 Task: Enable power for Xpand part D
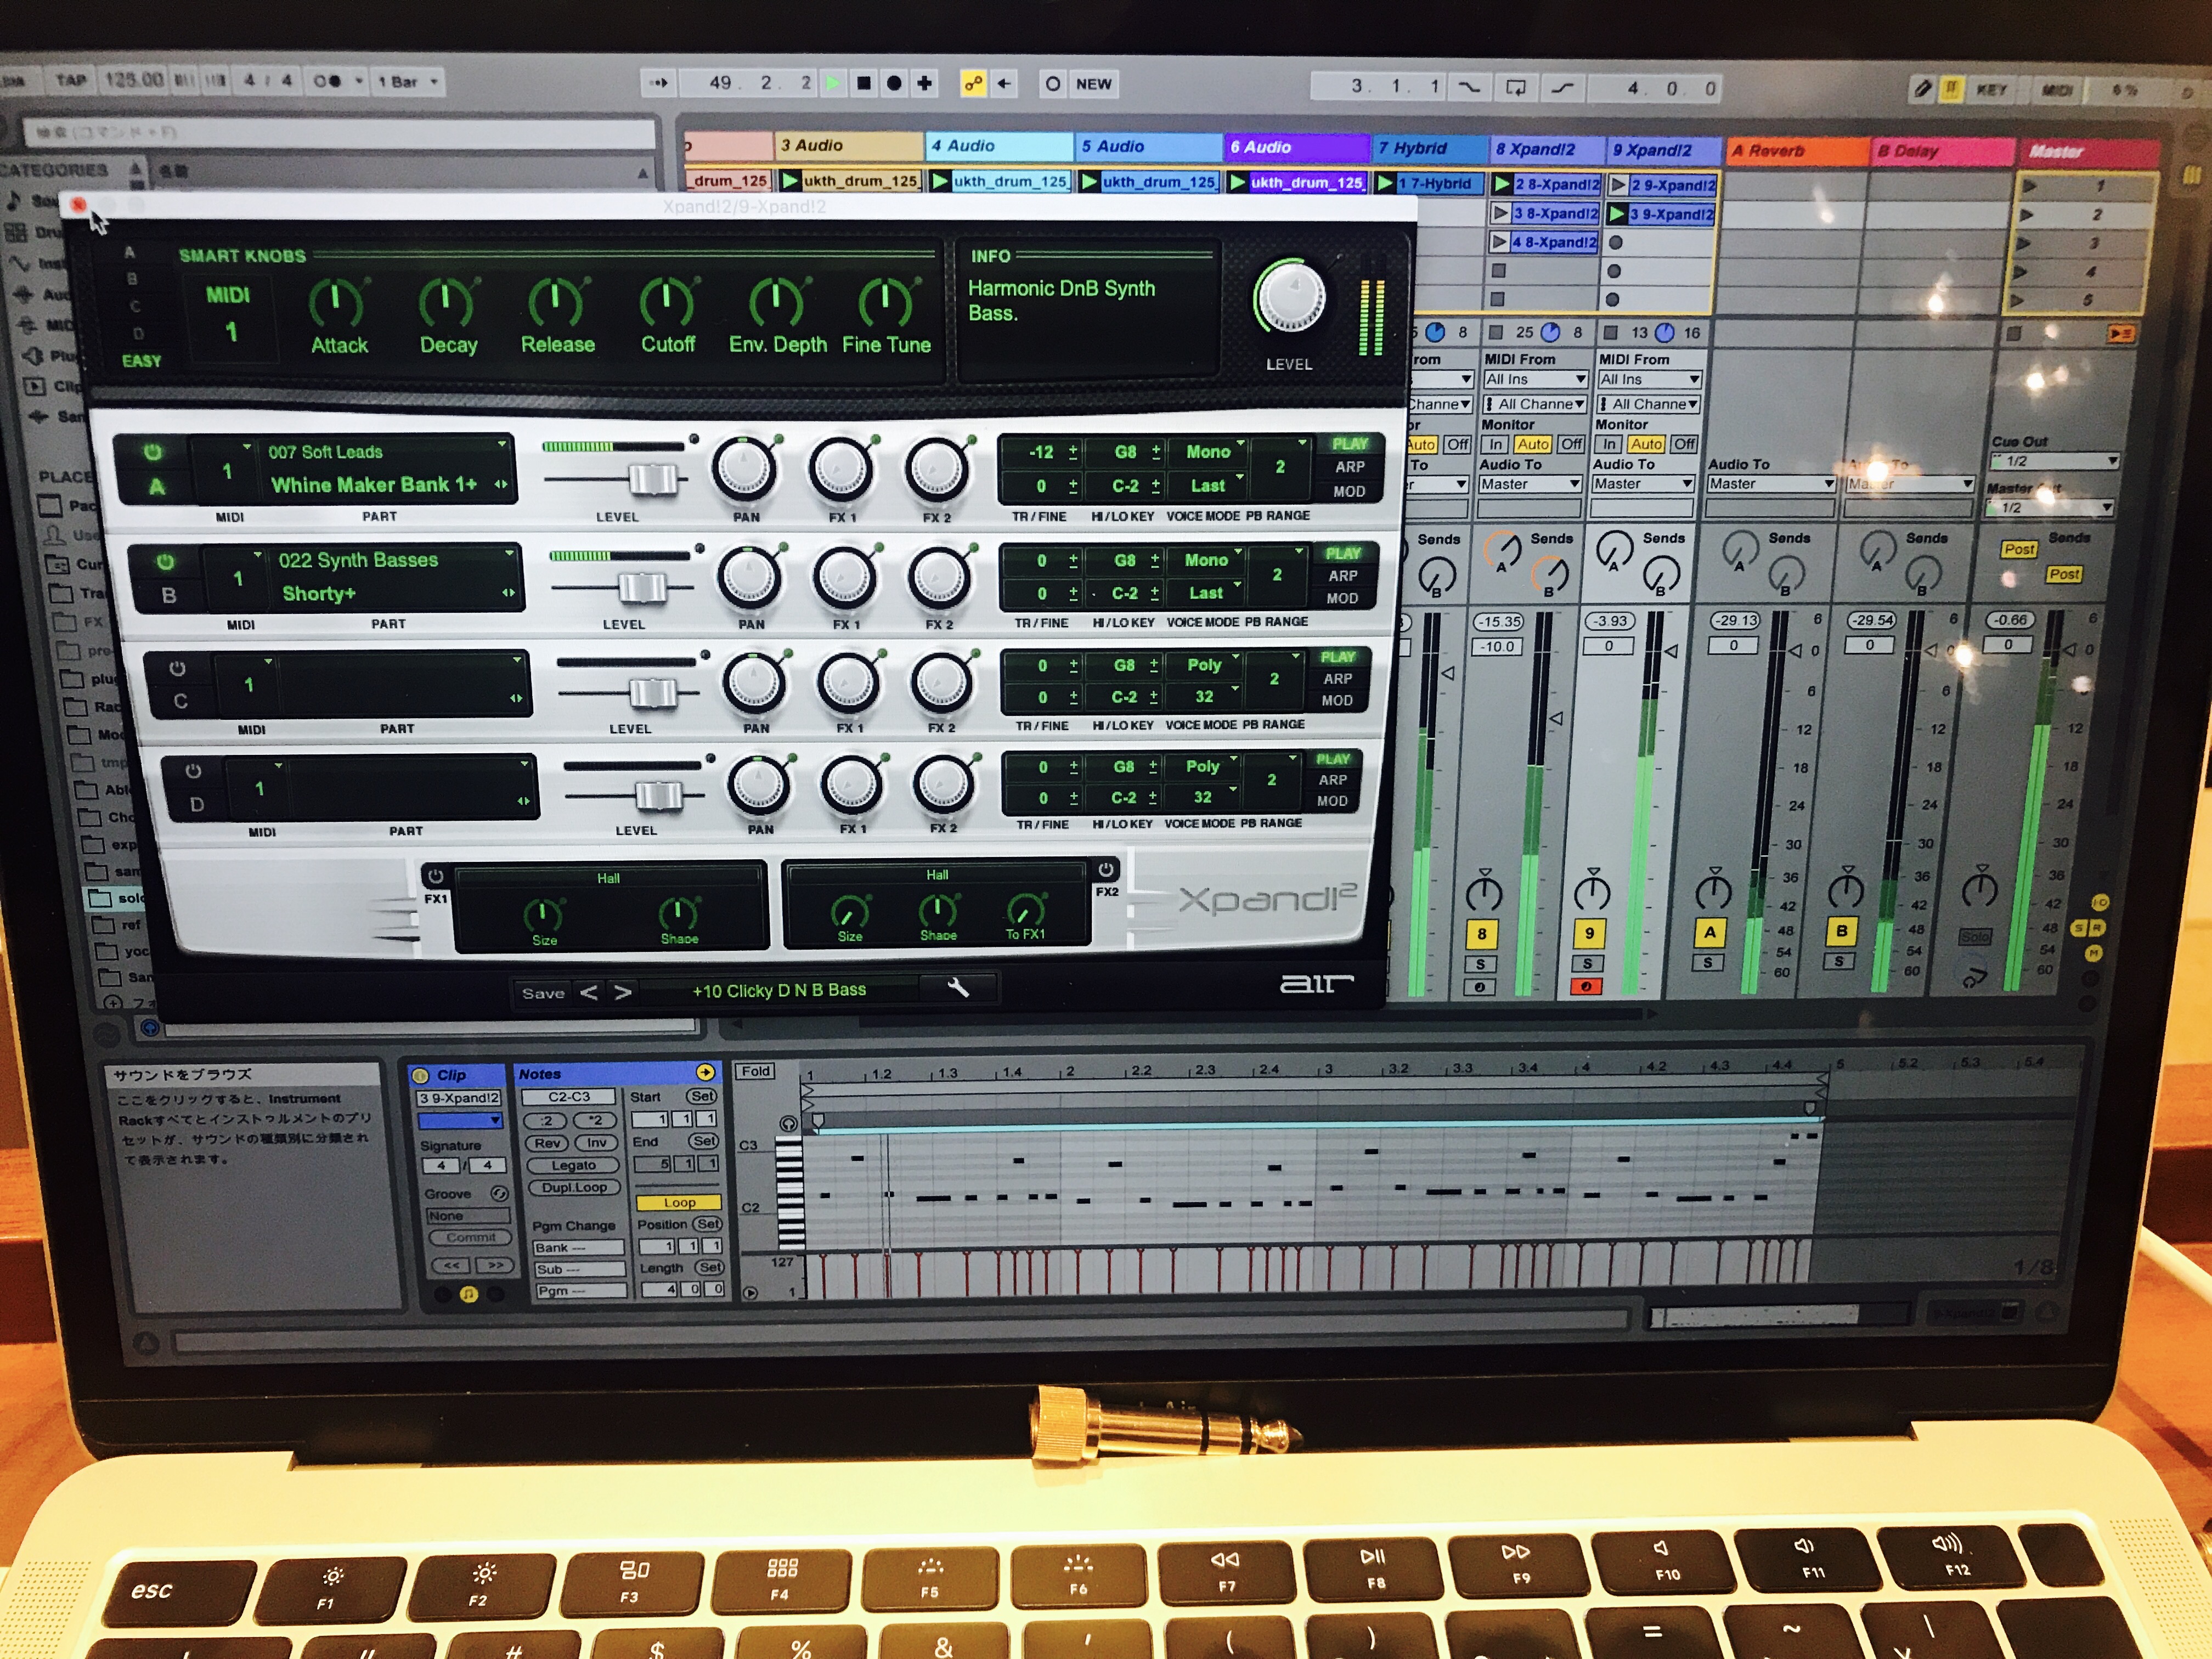(193, 771)
